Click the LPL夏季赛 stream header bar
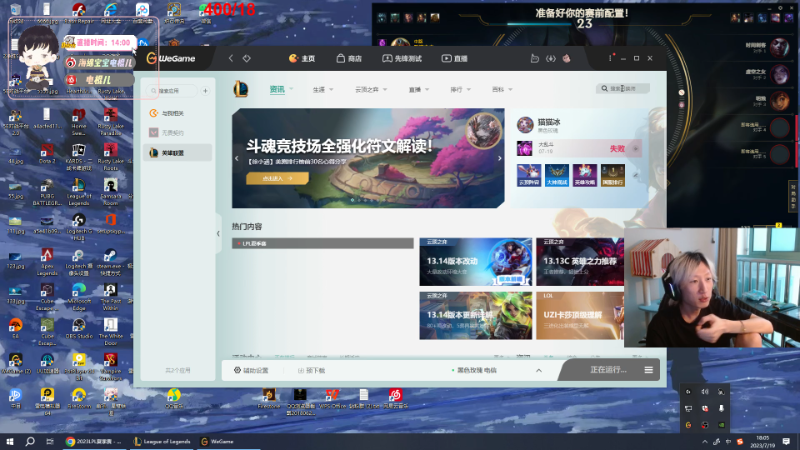800x450 pixels. click(x=322, y=243)
